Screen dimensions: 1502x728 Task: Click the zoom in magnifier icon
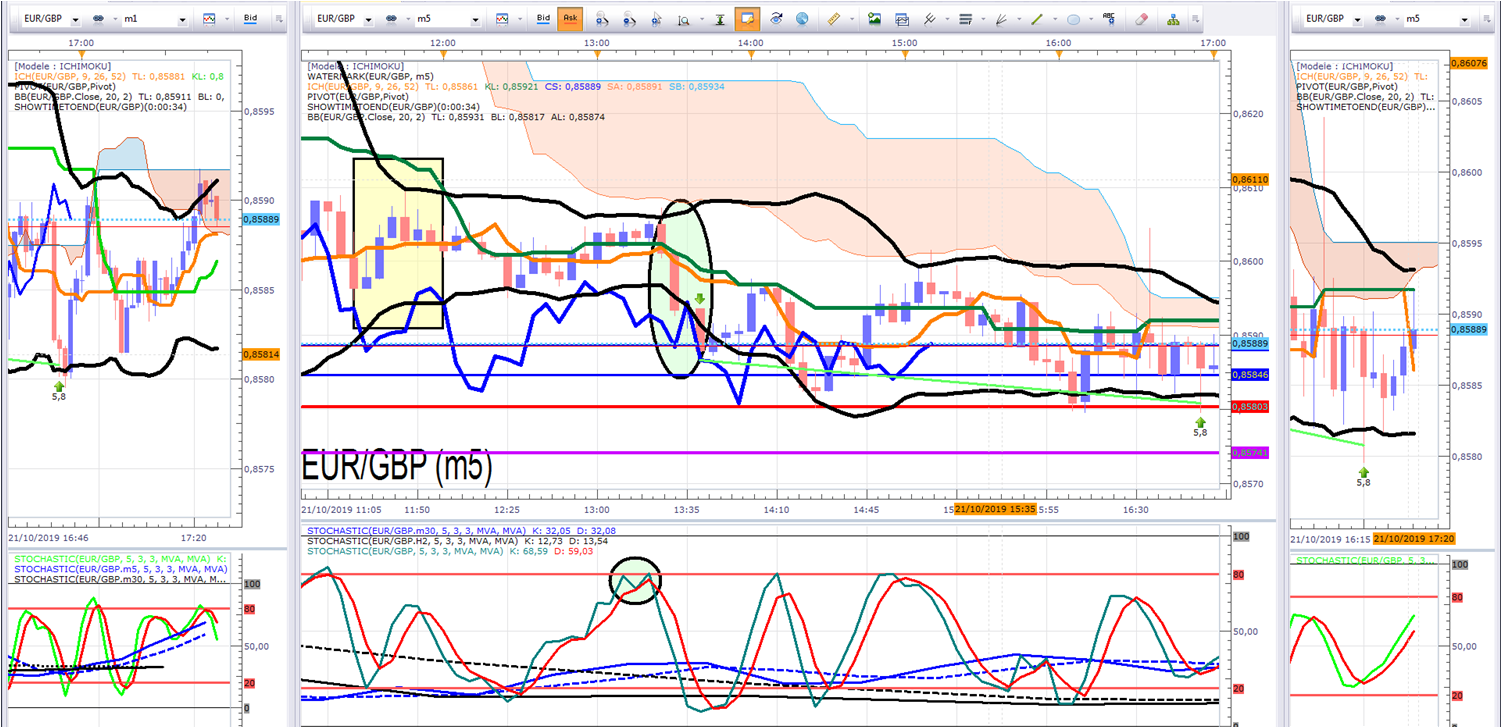[x=602, y=19]
